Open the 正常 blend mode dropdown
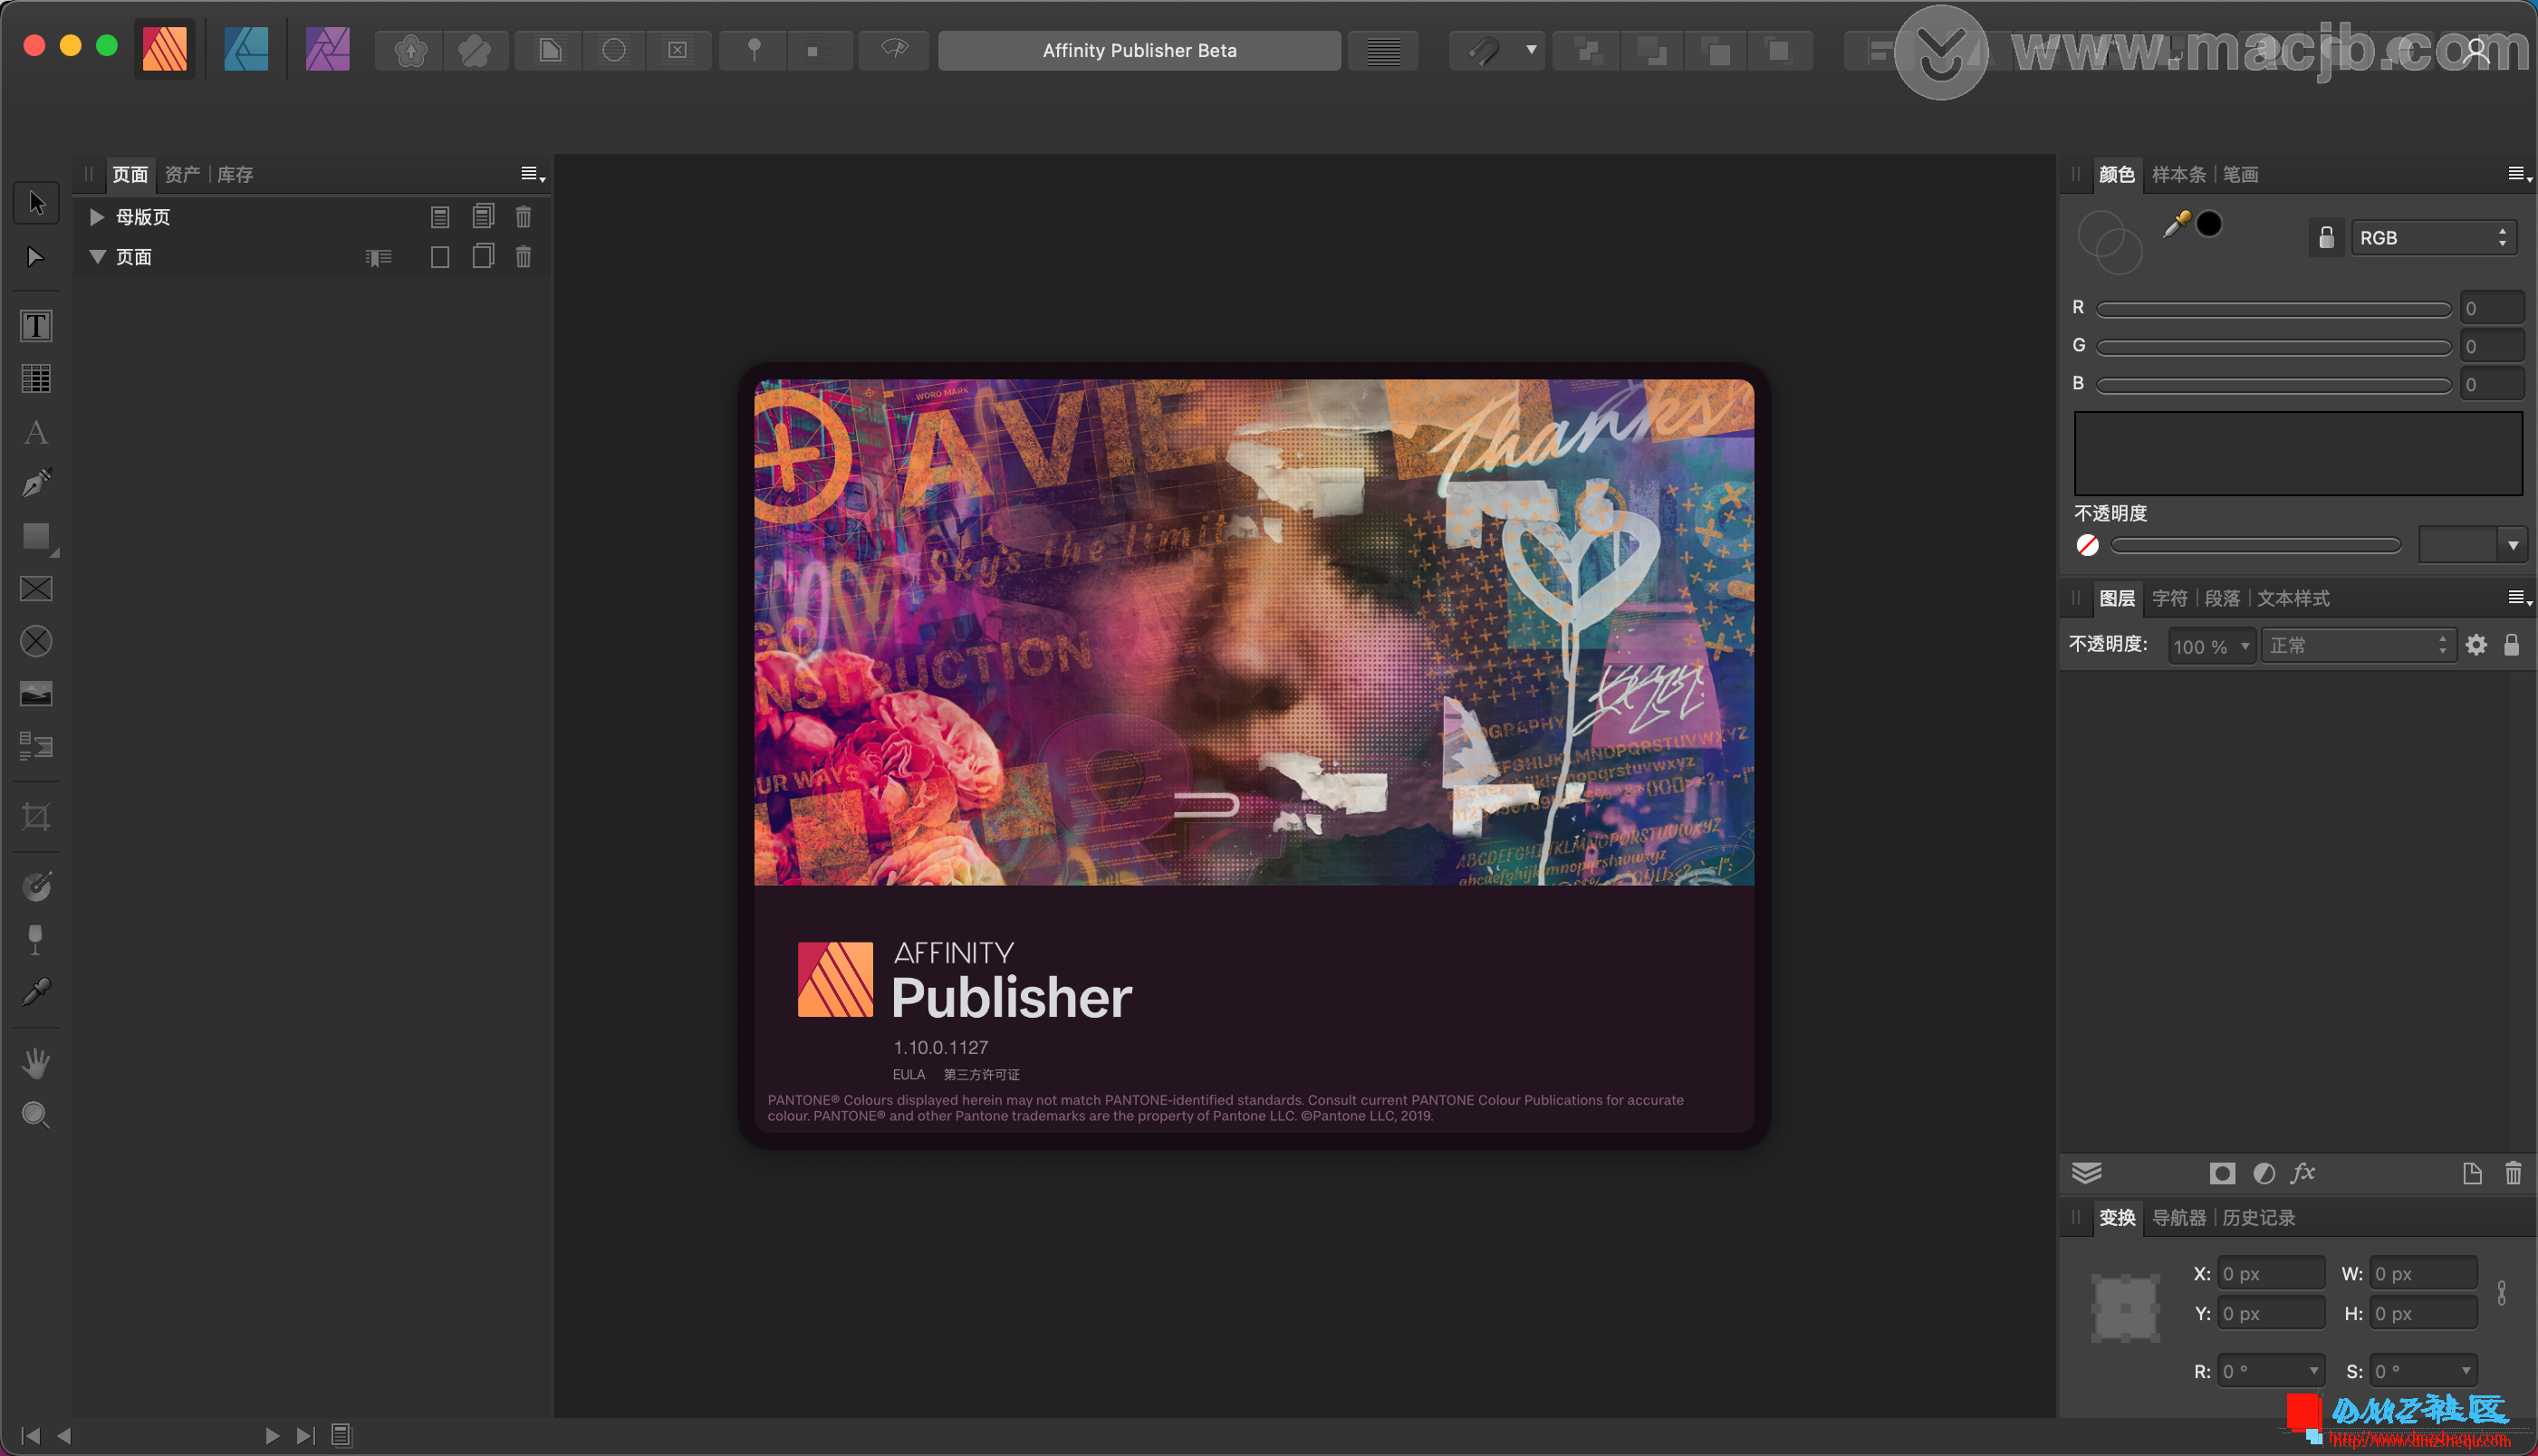 pyautogui.click(x=2359, y=646)
